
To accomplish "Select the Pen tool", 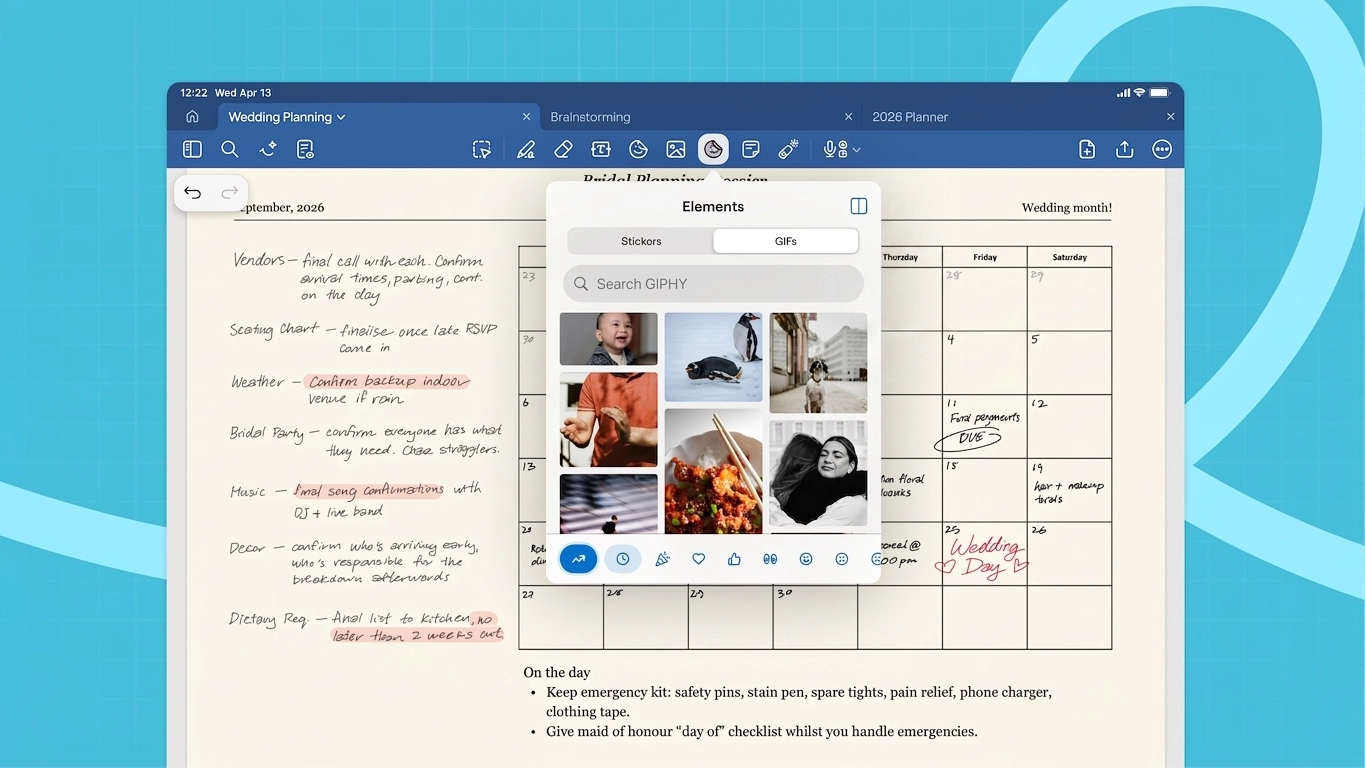I will coord(526,149).
